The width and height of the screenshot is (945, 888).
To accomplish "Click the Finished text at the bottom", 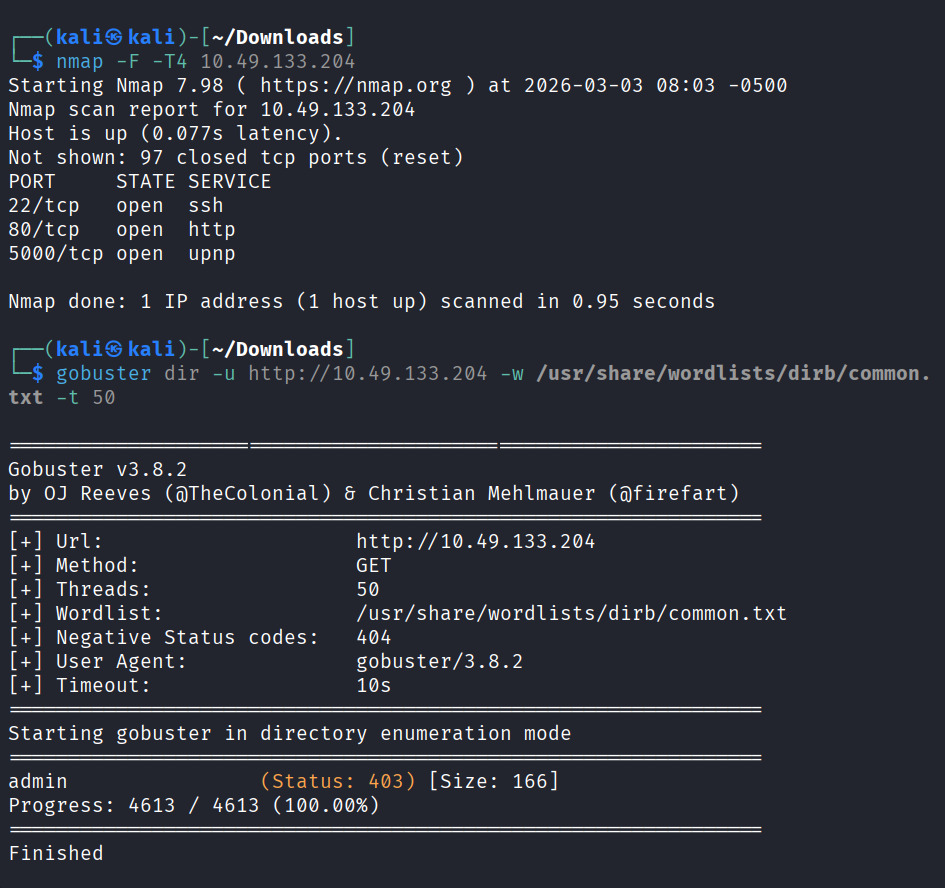I will 56,853.
